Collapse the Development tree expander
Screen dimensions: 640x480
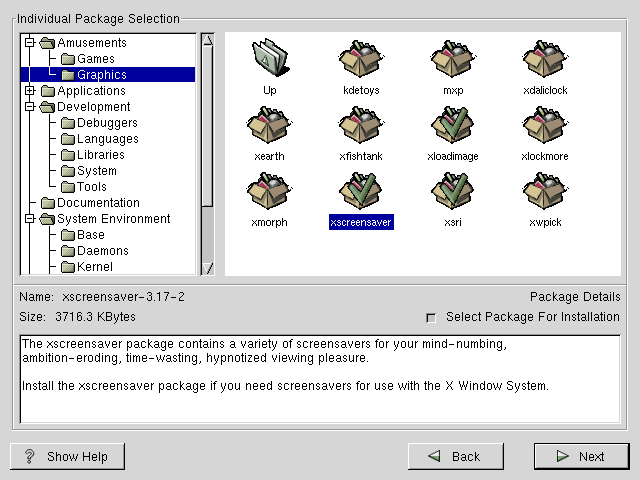[30, 107]
